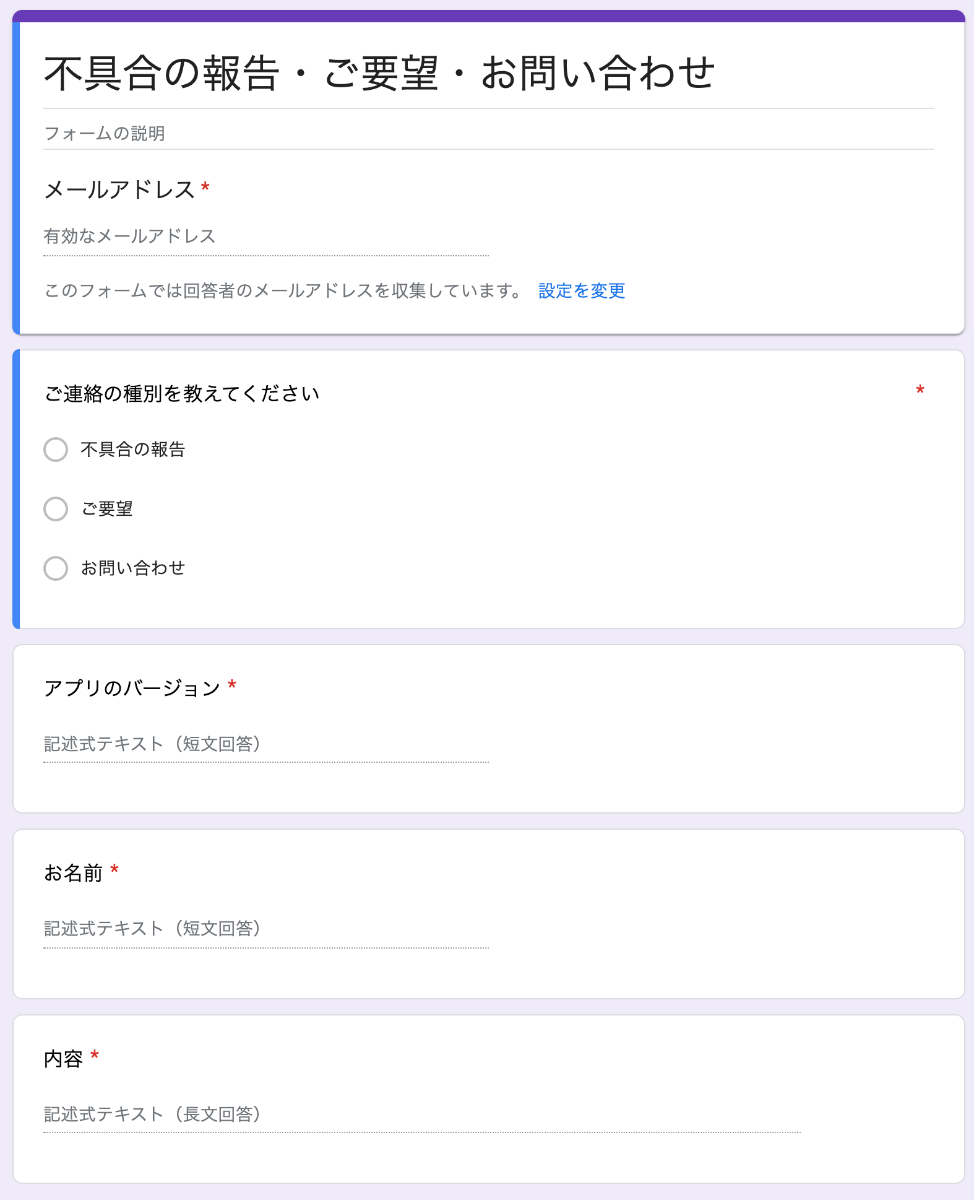Select the 内容 question title
The image size is (974, 1200).
point(63,1058)
